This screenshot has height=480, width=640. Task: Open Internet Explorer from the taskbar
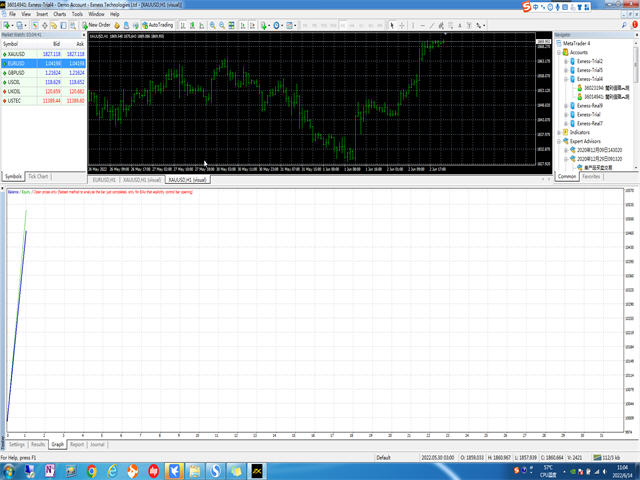pos(112,471)
